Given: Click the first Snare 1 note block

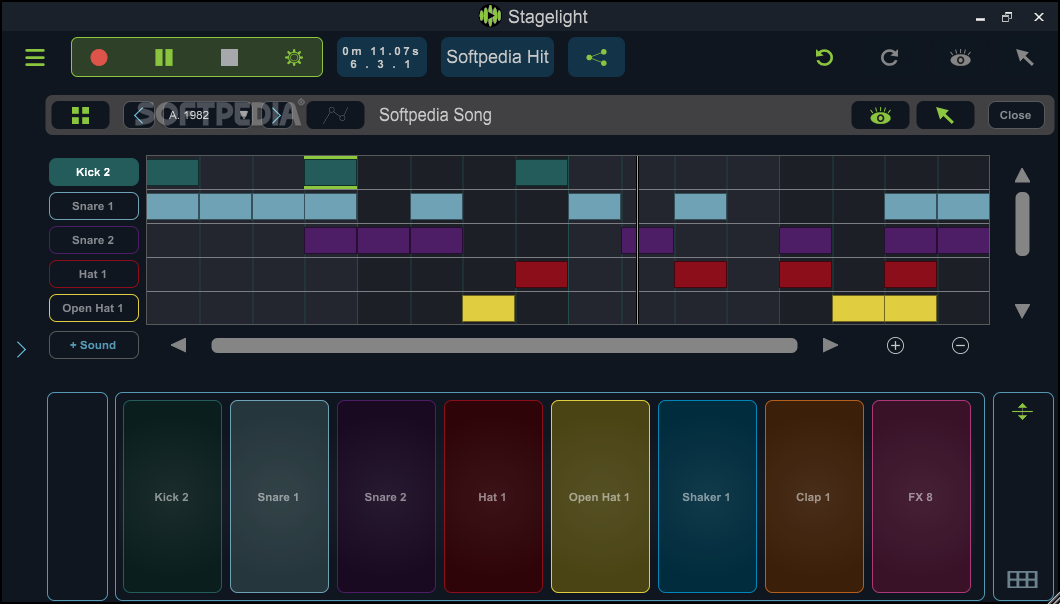Looking at the screenshot, I should coord(172,206).
